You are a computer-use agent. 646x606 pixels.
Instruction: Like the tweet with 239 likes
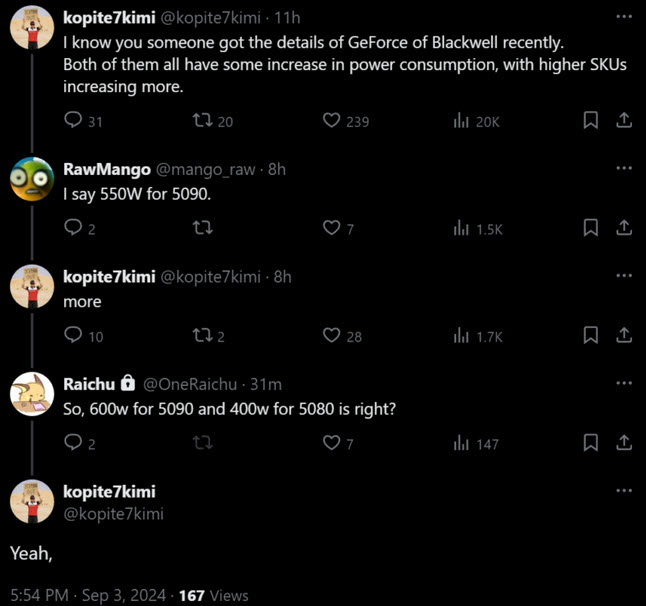[x=332, y=121]
